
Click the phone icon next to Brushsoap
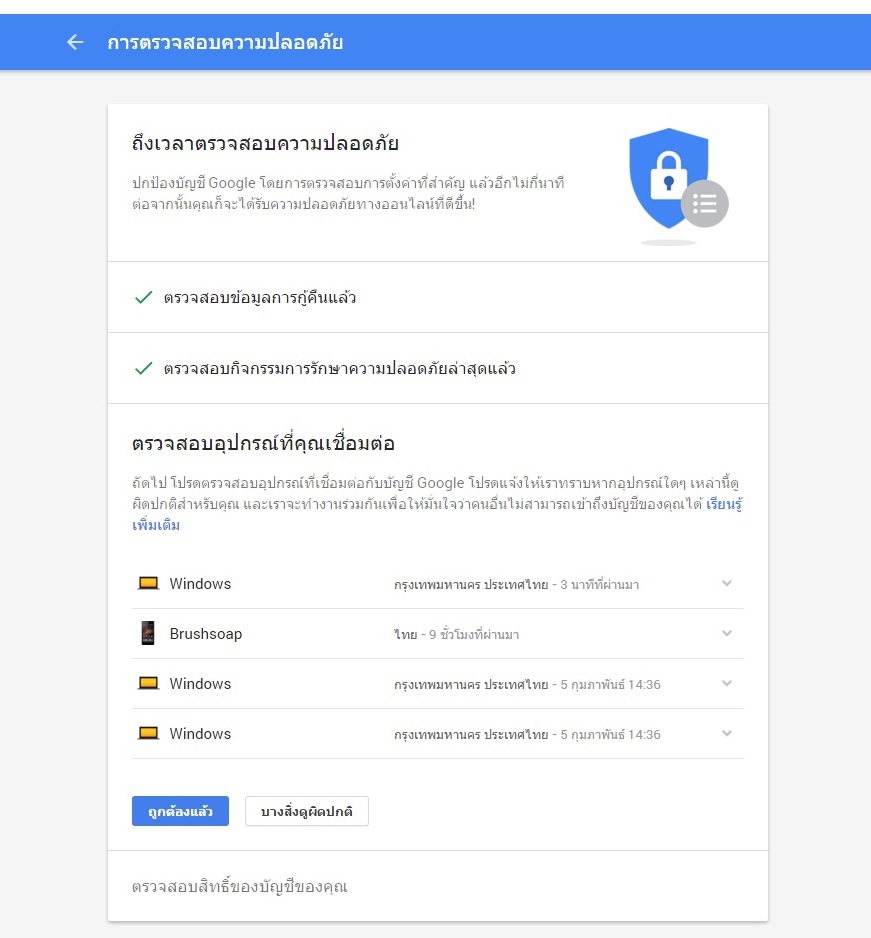tap(148, 633)
